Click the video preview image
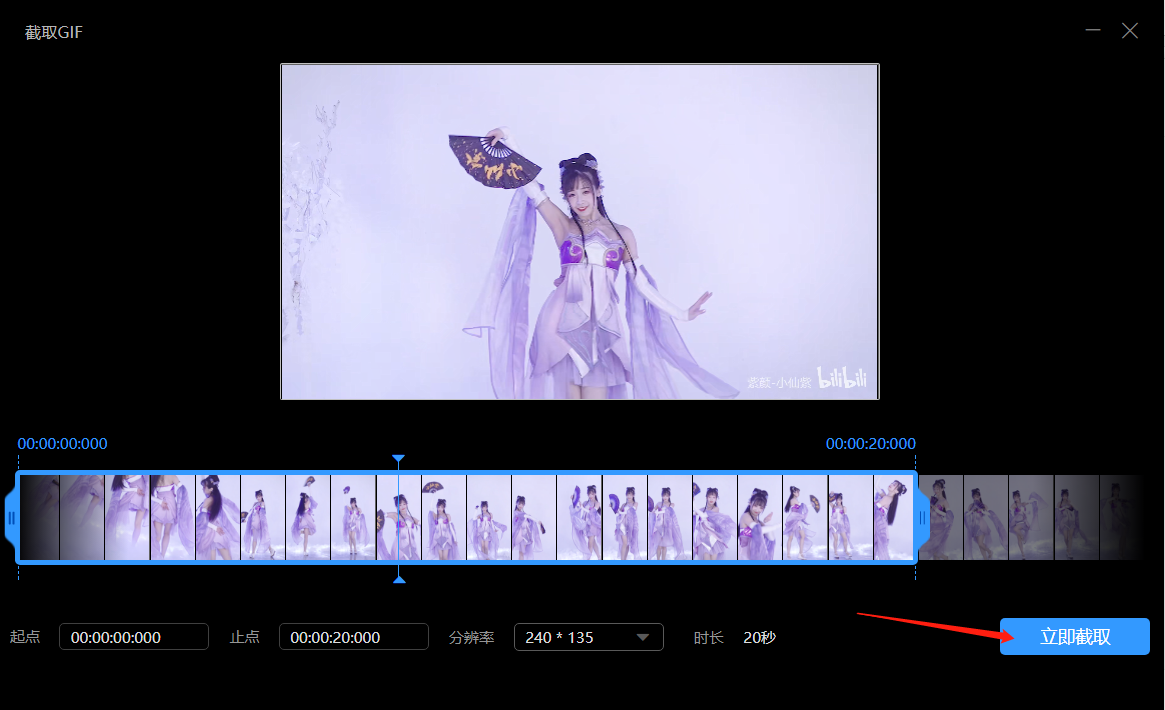Image resolution: width=1165 pixels, height=710 pixels. coord(580,232)
